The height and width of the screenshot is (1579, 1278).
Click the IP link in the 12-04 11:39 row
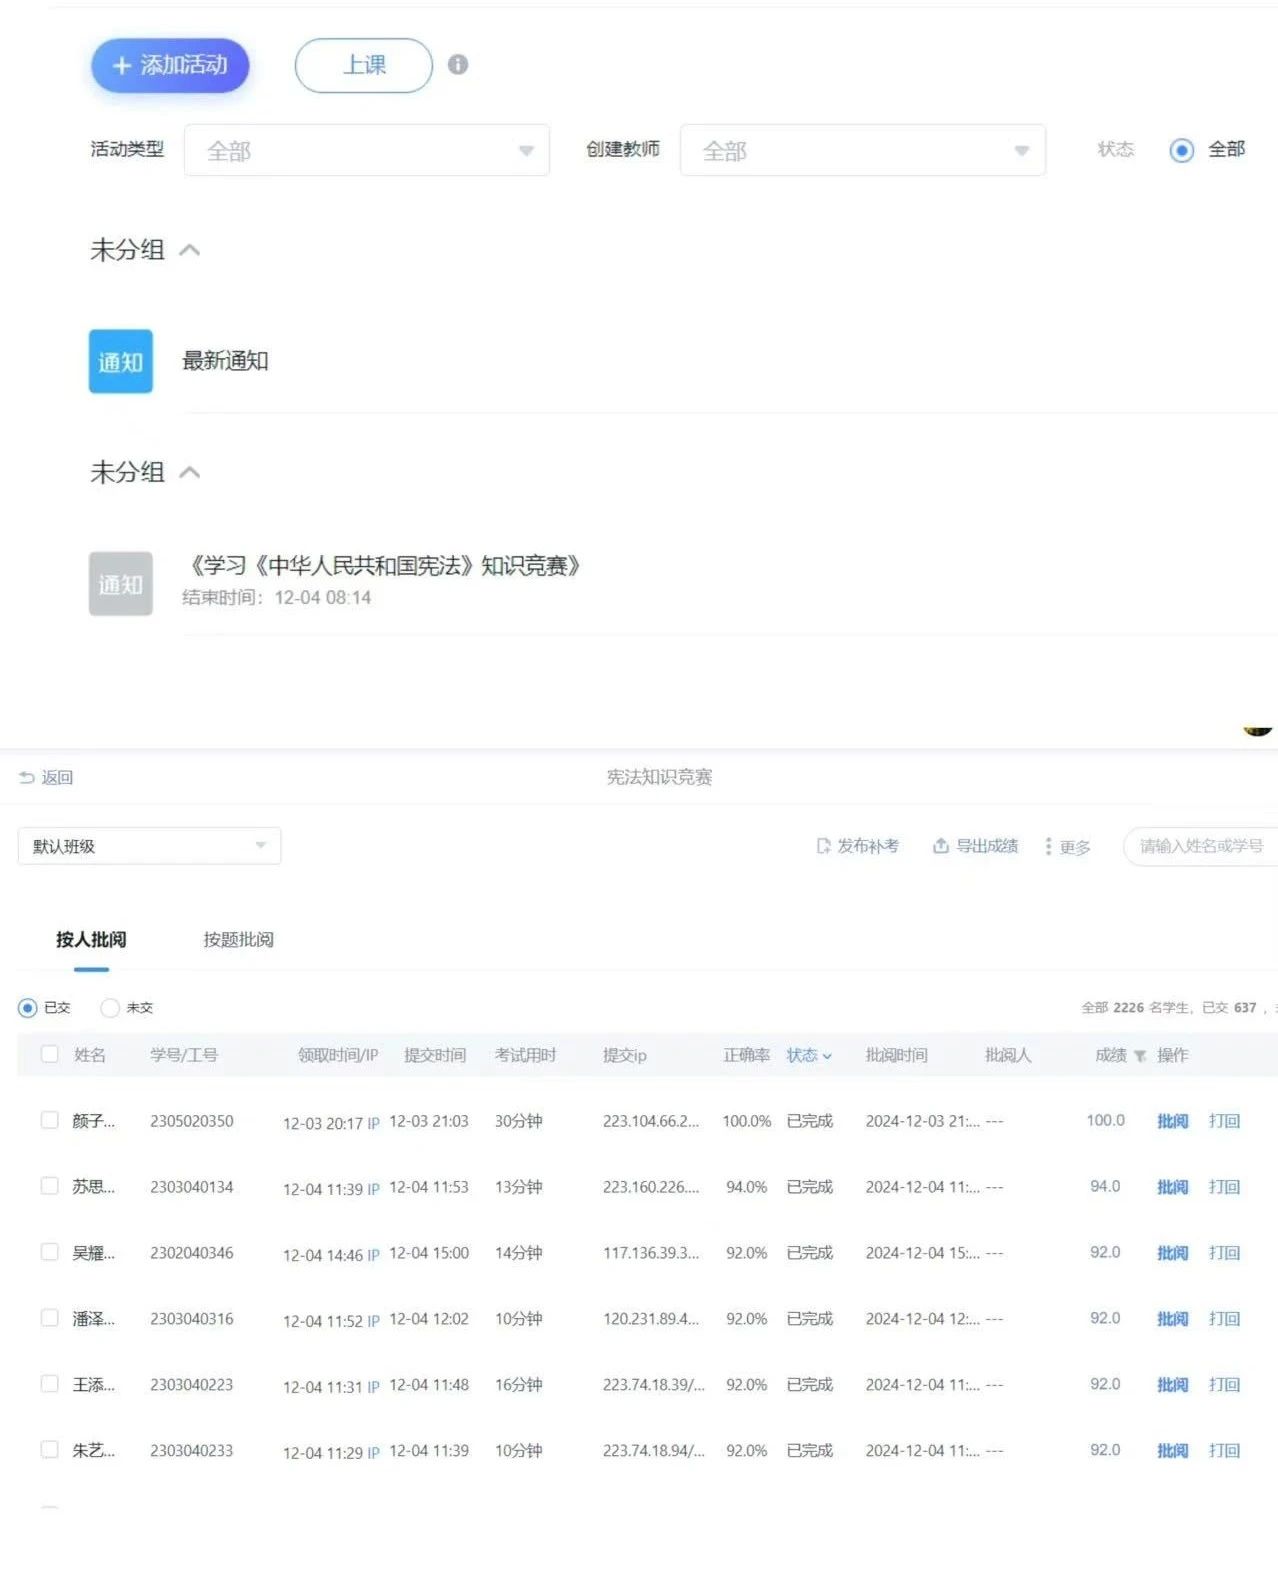[373, 1189]
